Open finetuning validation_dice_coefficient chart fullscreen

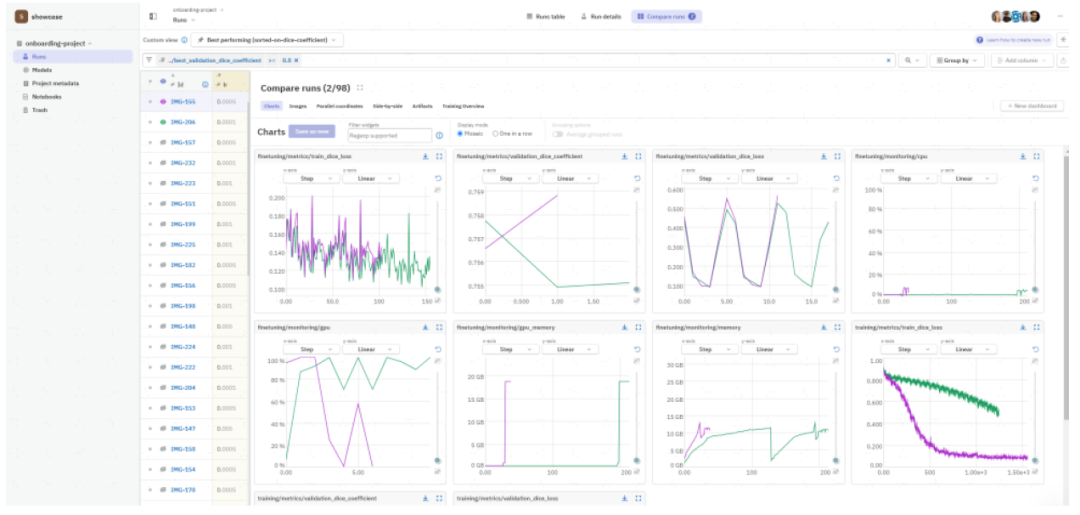[638, 156]
